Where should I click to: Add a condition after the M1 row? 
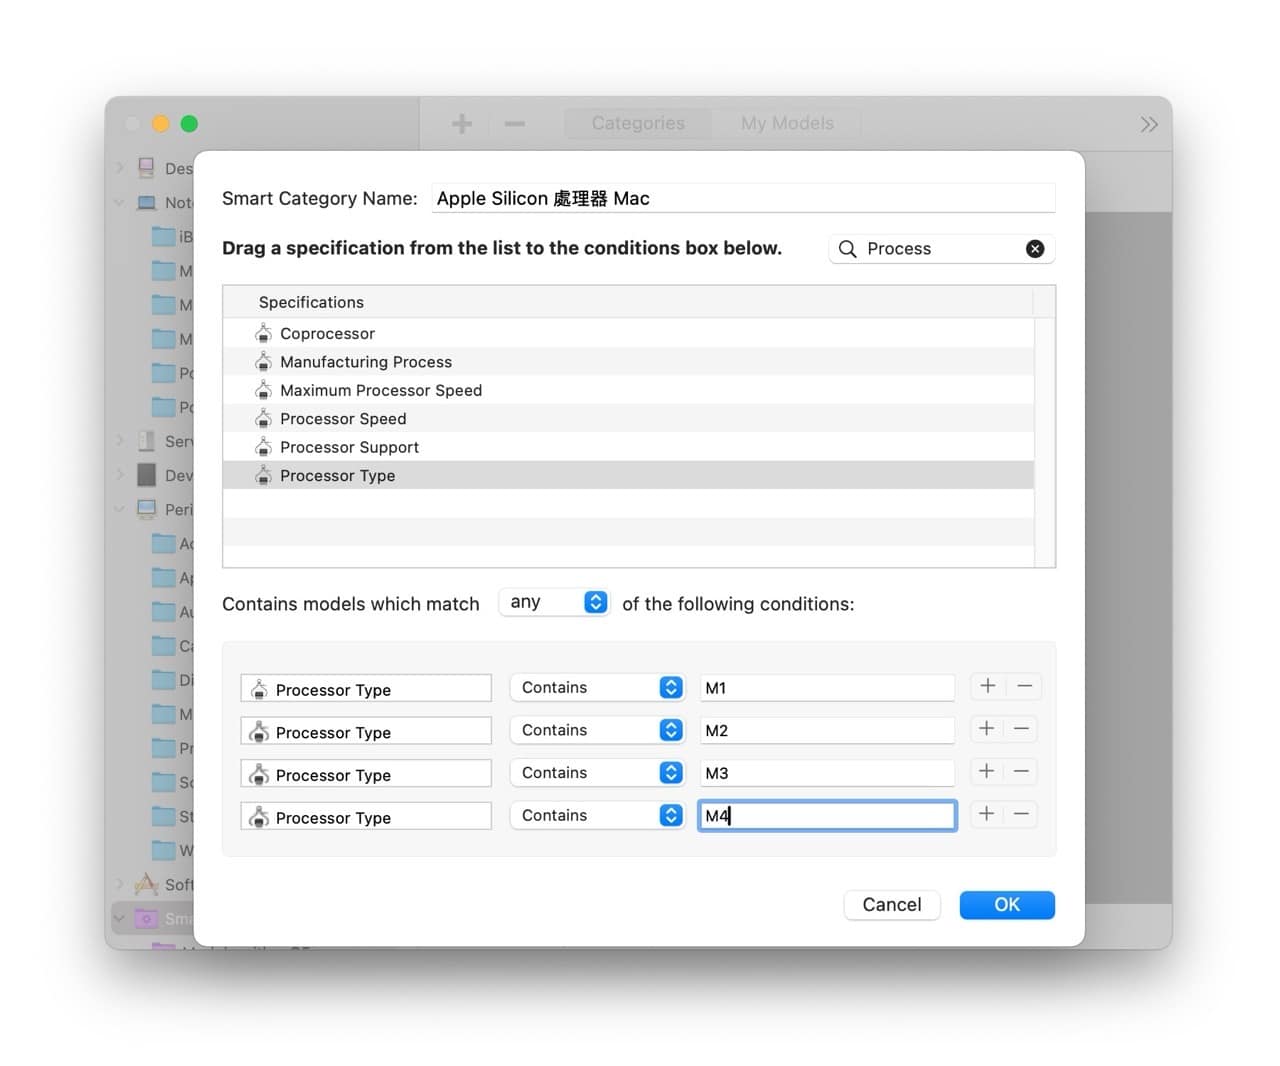point(987,686)
